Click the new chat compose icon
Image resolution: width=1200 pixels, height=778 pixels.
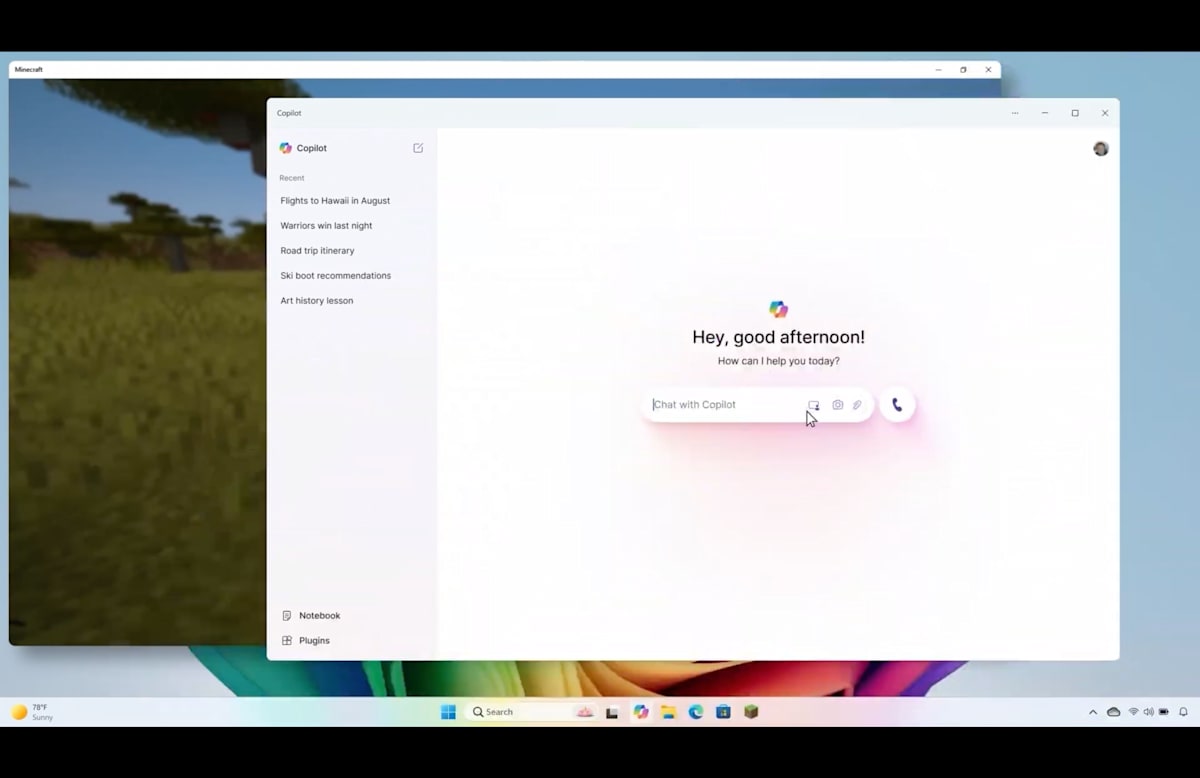coord(418,148)
